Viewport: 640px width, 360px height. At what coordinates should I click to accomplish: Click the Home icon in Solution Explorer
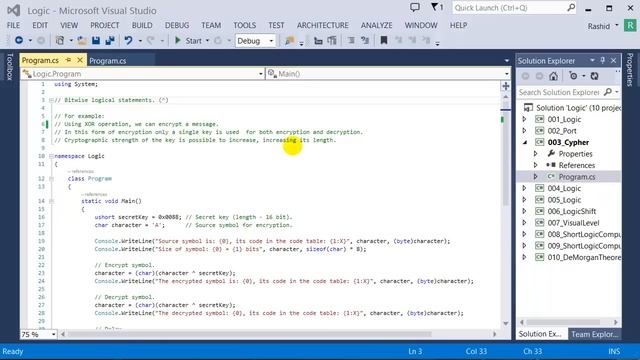coord(553,76)
